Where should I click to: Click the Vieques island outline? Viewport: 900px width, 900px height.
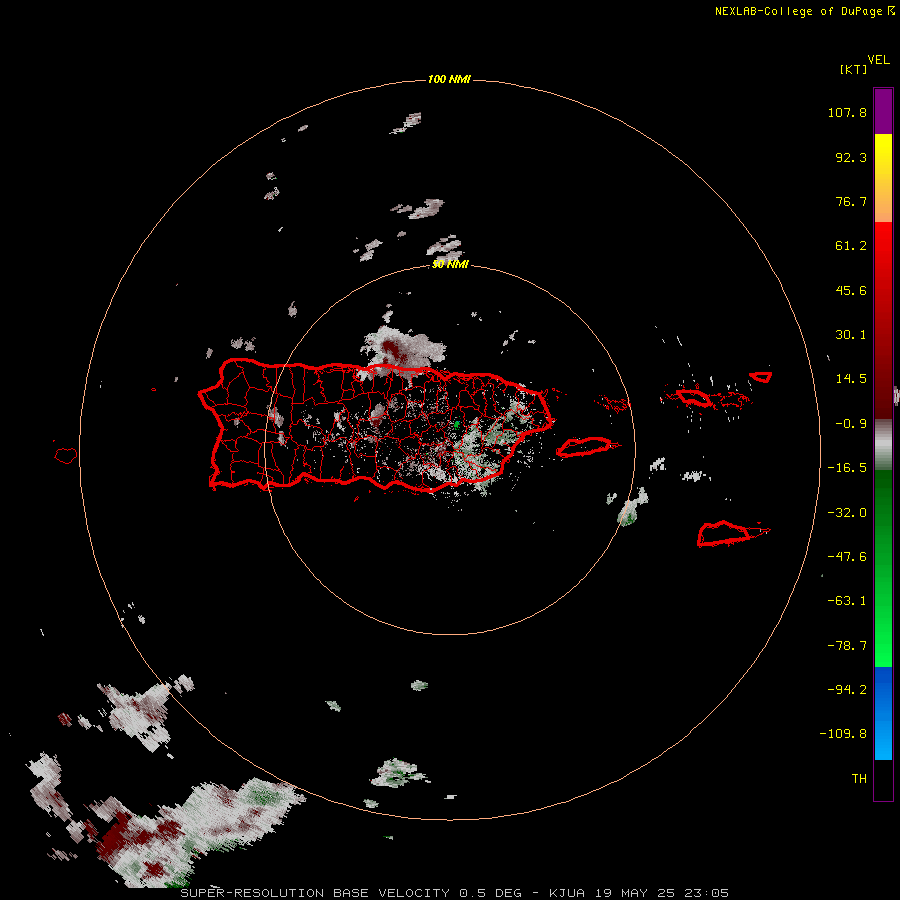pos(584,447)
